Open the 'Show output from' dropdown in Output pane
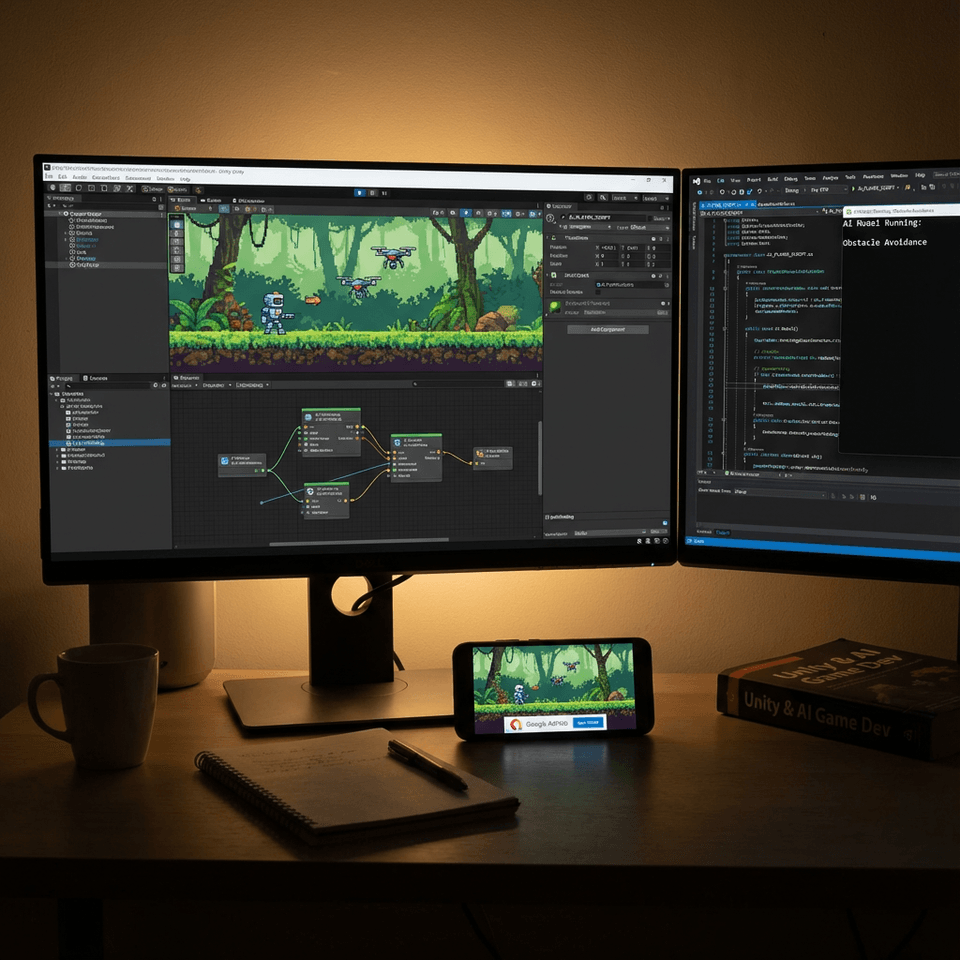Screen dimensions: 960x960 click(779, 492)
